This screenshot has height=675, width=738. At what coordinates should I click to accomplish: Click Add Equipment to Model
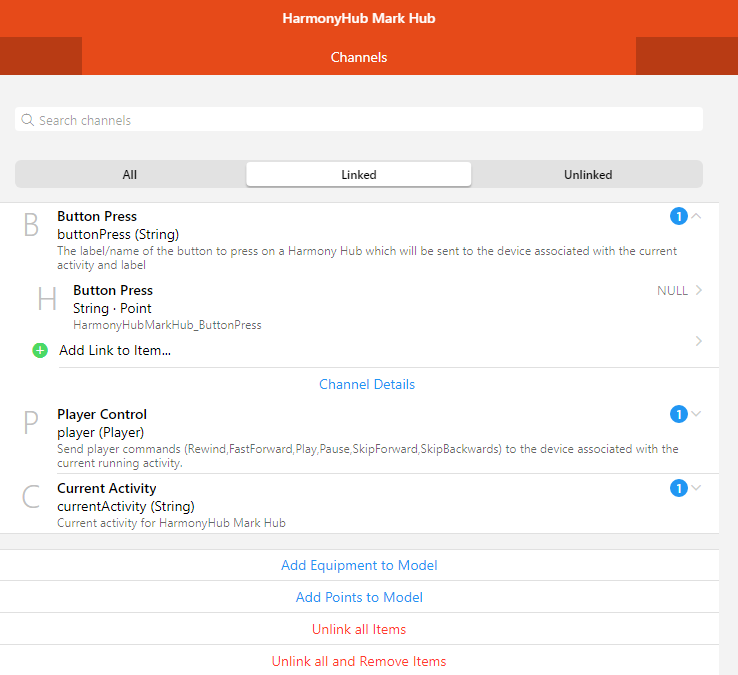pyautogui.click(x=359, y=565)
